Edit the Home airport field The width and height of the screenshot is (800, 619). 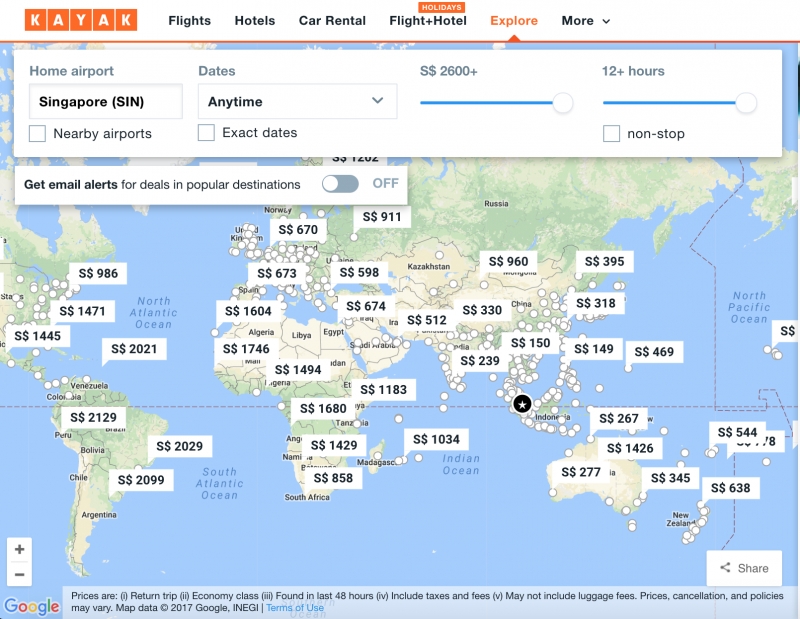click(x=106, y=102)
